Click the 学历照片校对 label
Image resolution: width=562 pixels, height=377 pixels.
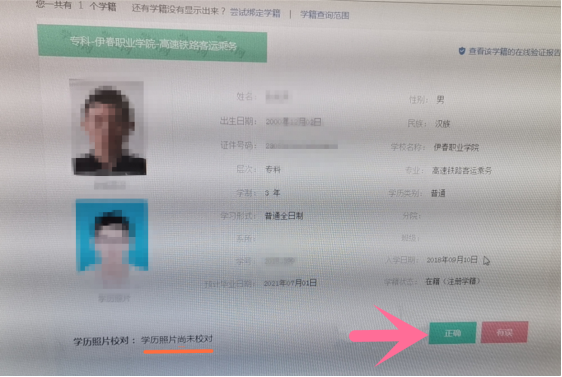click(x=104, y=341)
